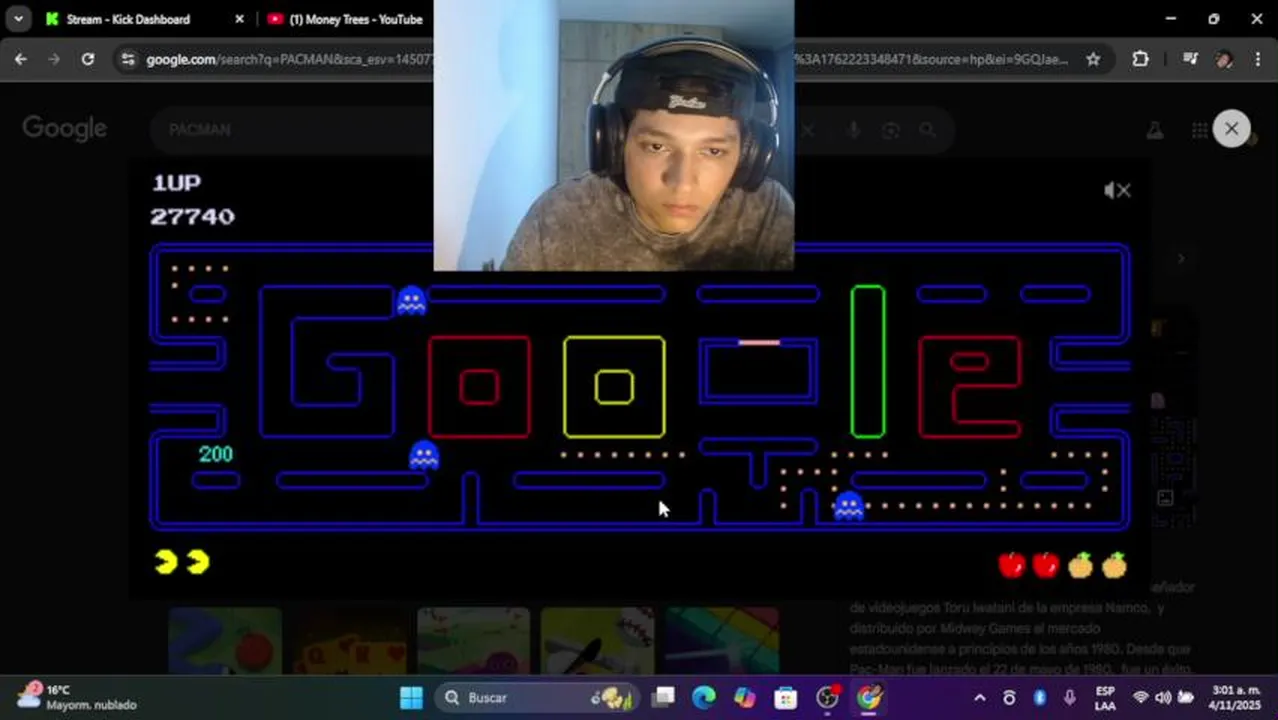Launch Microsoft Edge from taskbar
1278x720 pixels.
[704, 697]
